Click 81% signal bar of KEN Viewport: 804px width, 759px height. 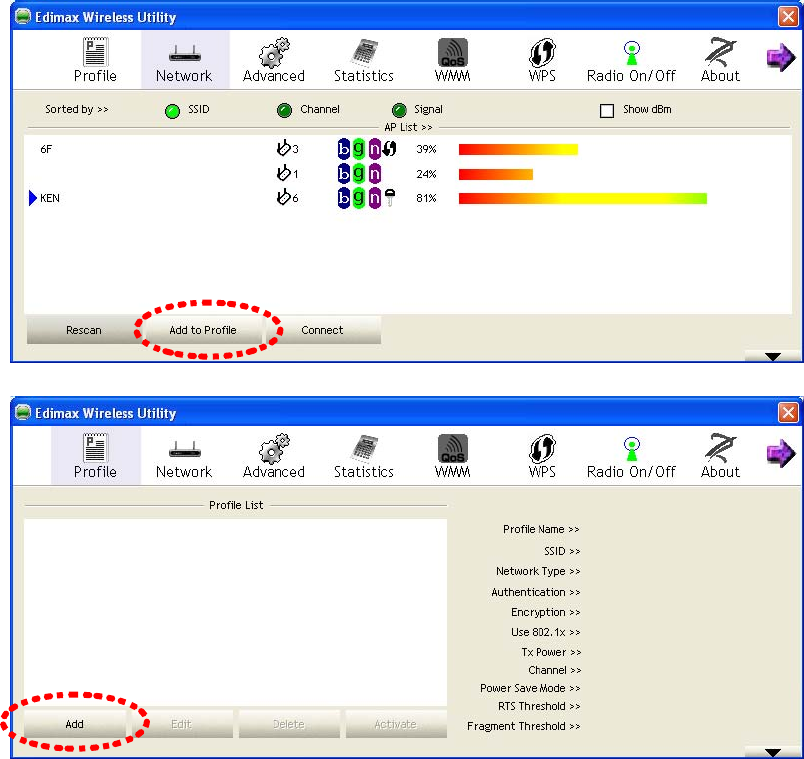pos(582,198)
